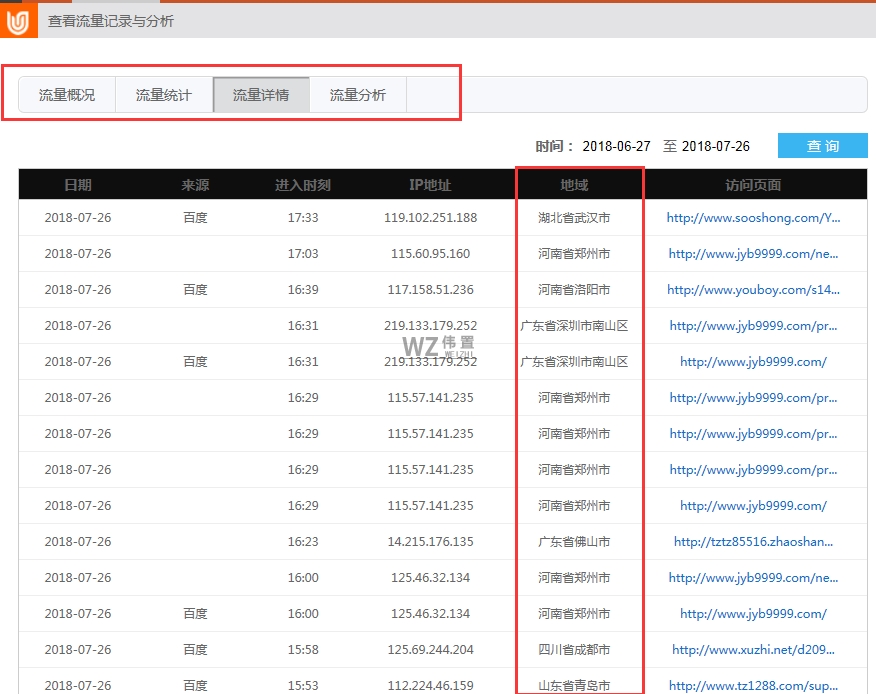Click the 地域 column header

pos(578,182)
